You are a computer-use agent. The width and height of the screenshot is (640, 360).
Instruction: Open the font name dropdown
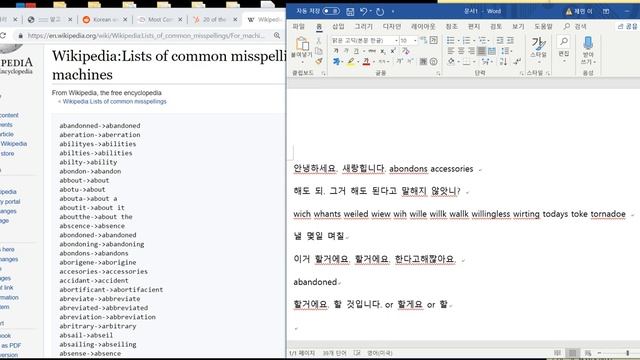tap(396, 40)
